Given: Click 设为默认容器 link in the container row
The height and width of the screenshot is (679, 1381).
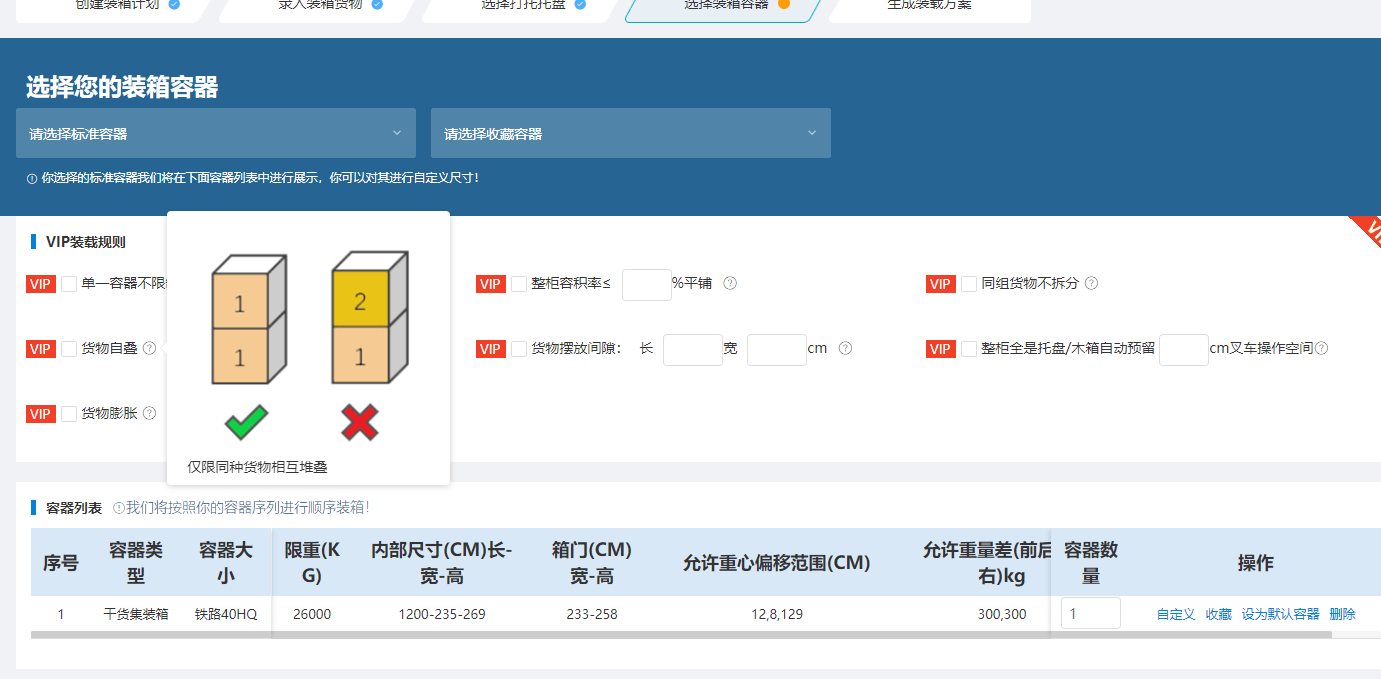Looking at the screenshot, I should pos(1280,614).
